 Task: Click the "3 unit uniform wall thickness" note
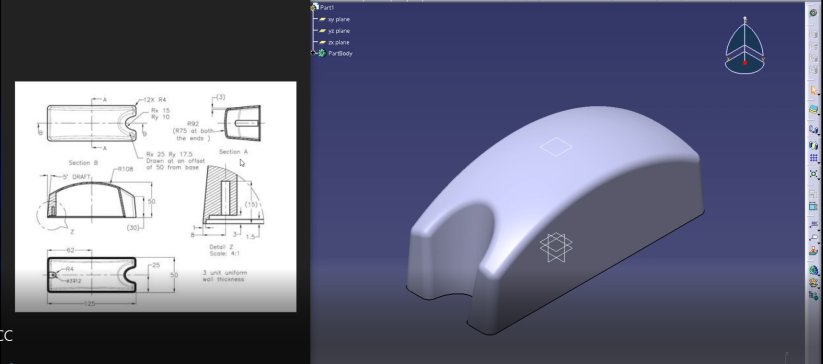225,276
